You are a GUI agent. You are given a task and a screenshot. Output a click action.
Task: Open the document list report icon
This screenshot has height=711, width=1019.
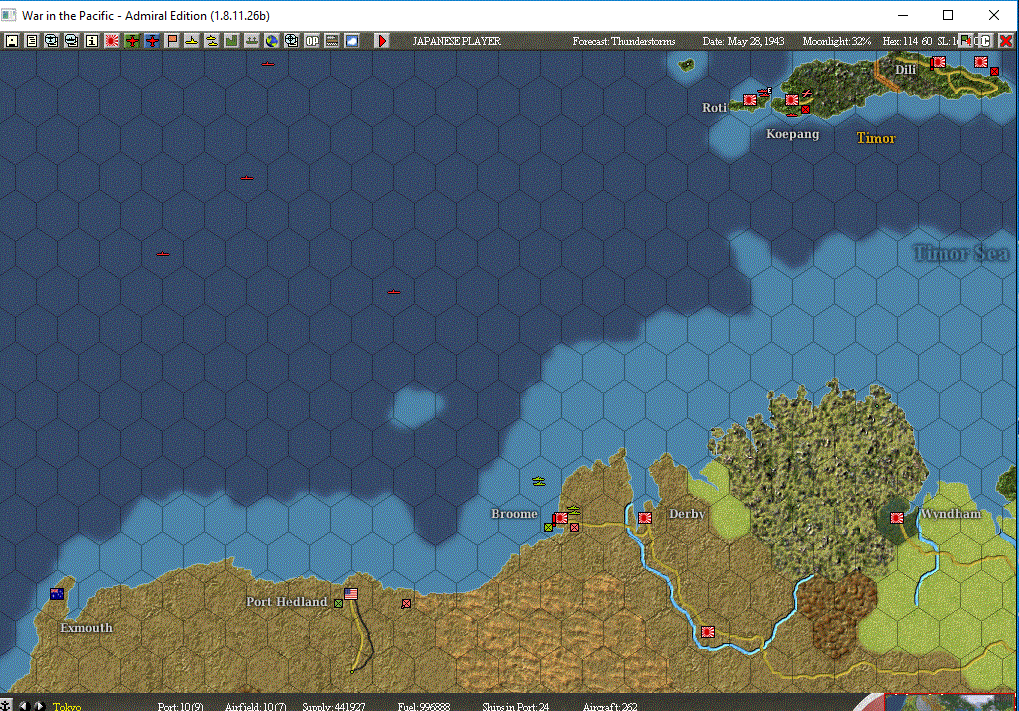(x=32, y=41)
